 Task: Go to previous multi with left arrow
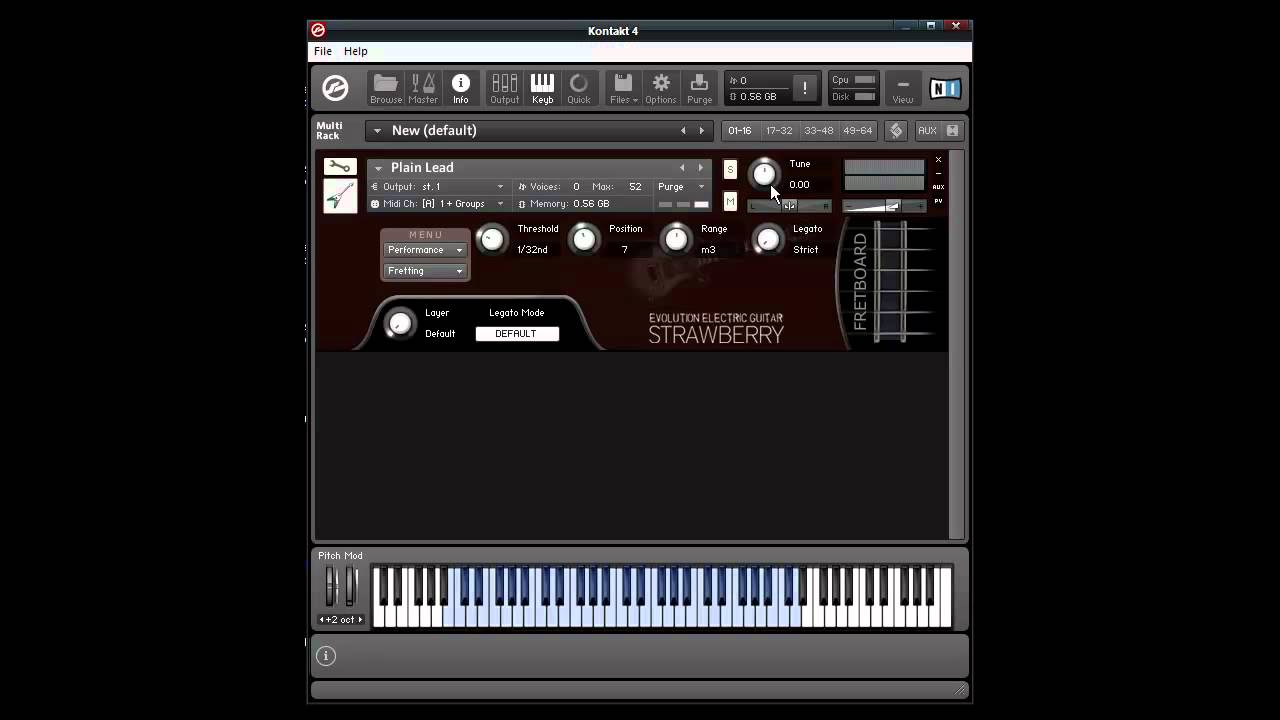click(x=683, y=131)
